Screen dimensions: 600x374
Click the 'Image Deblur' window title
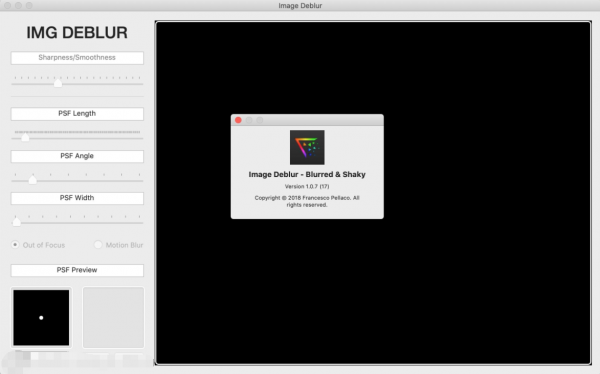point(300,6)
